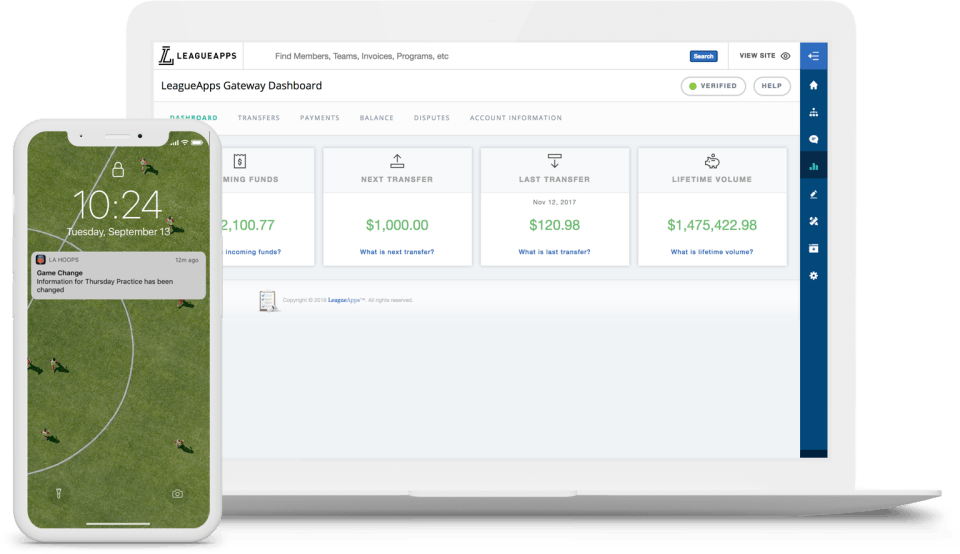Tap the camera icon on phone lock screen
Image resolution: width=960 pixels, height=554 pixels.
click(177, 493)
